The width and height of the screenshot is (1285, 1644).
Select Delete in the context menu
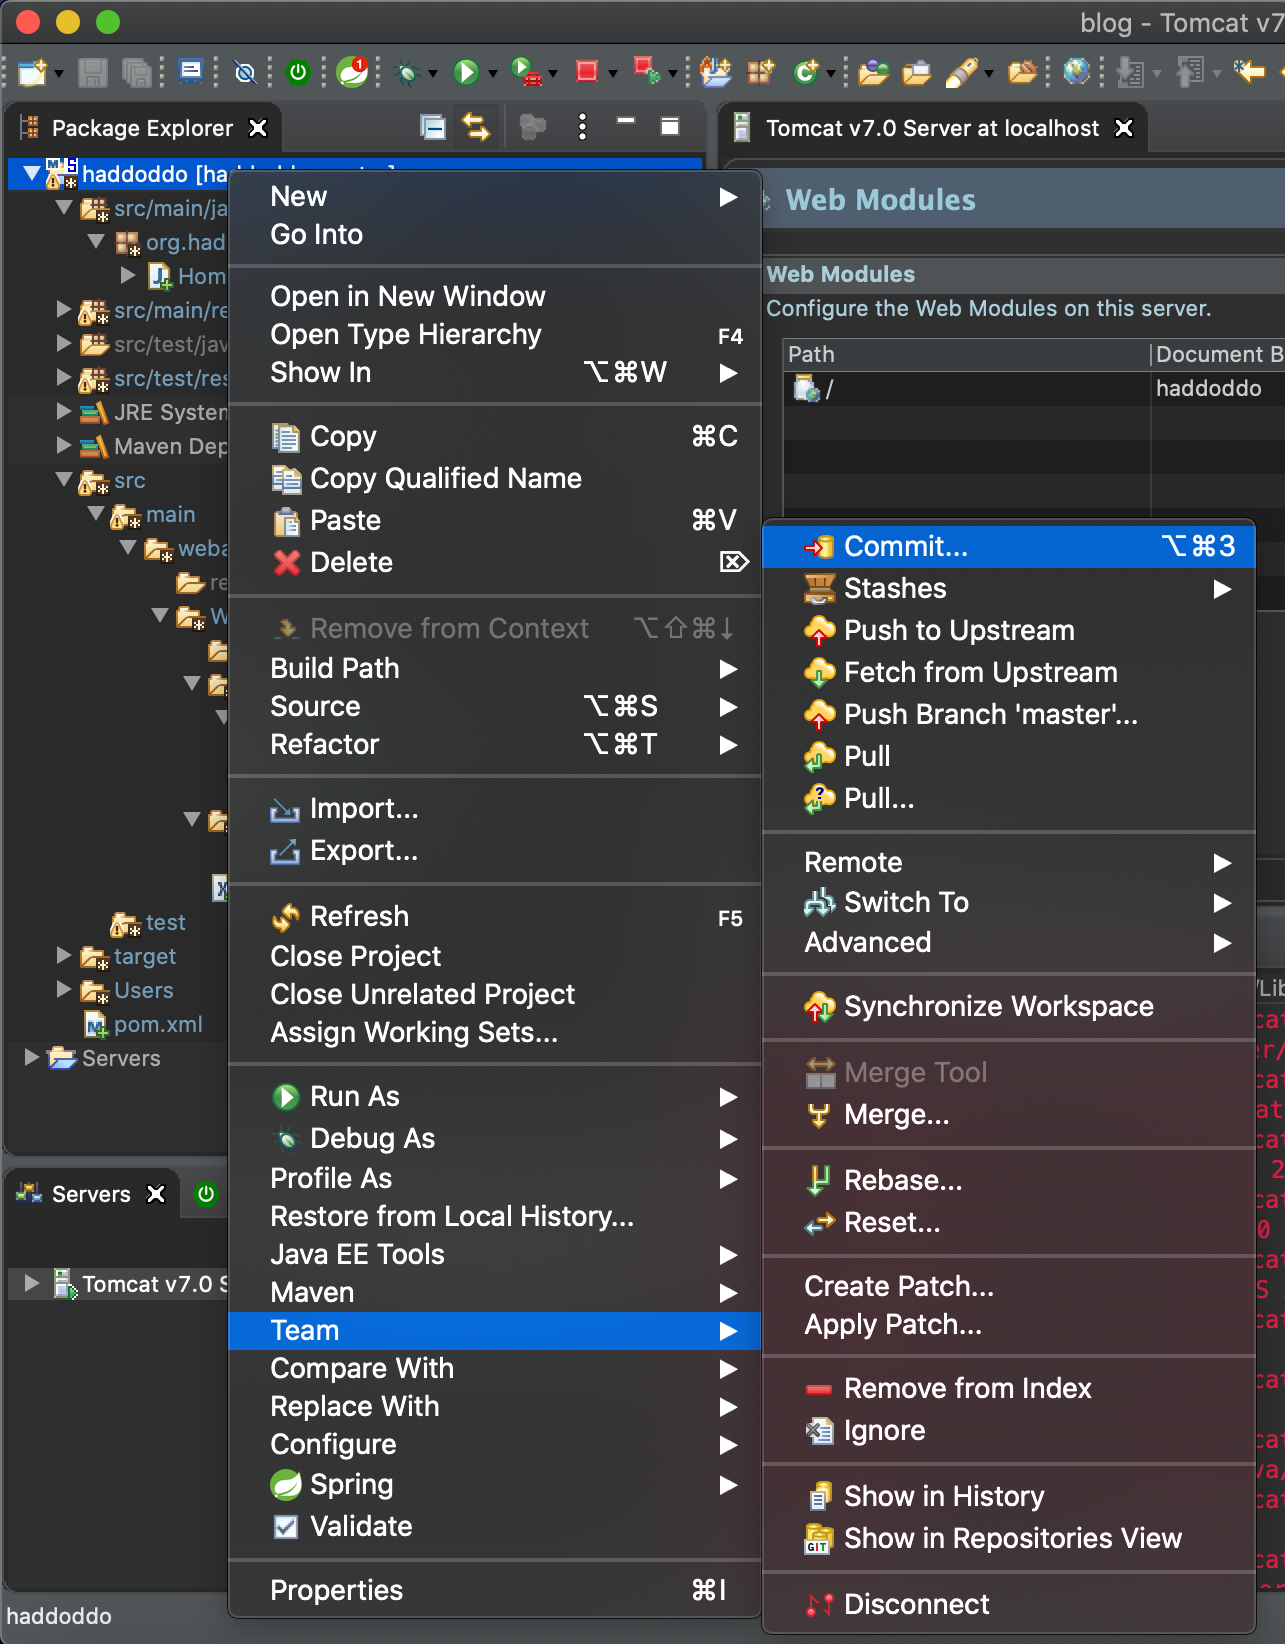pos(494,562)
